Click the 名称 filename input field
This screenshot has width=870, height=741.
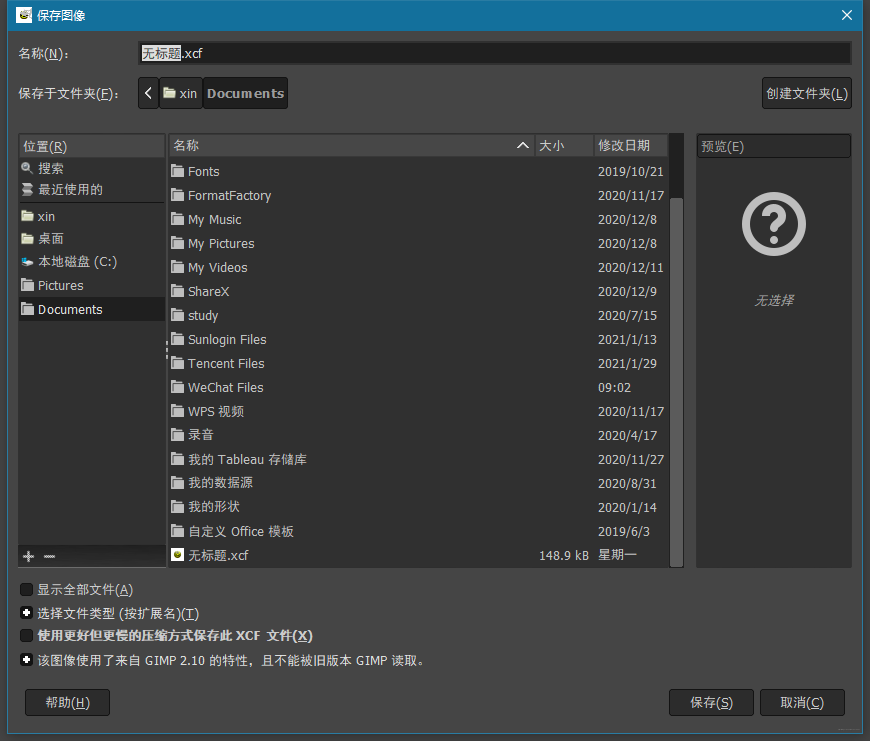(495, 53)
